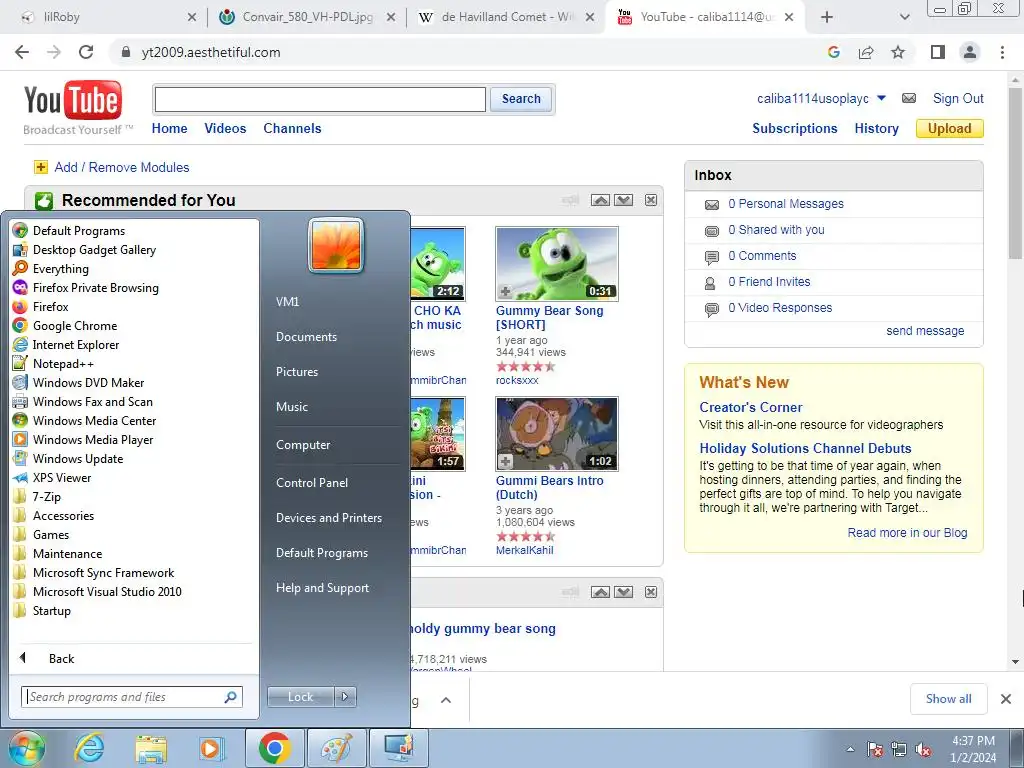1024x768 pixels.
Task: Toggle the Chrome side panel
Action: tap(938, 52)
